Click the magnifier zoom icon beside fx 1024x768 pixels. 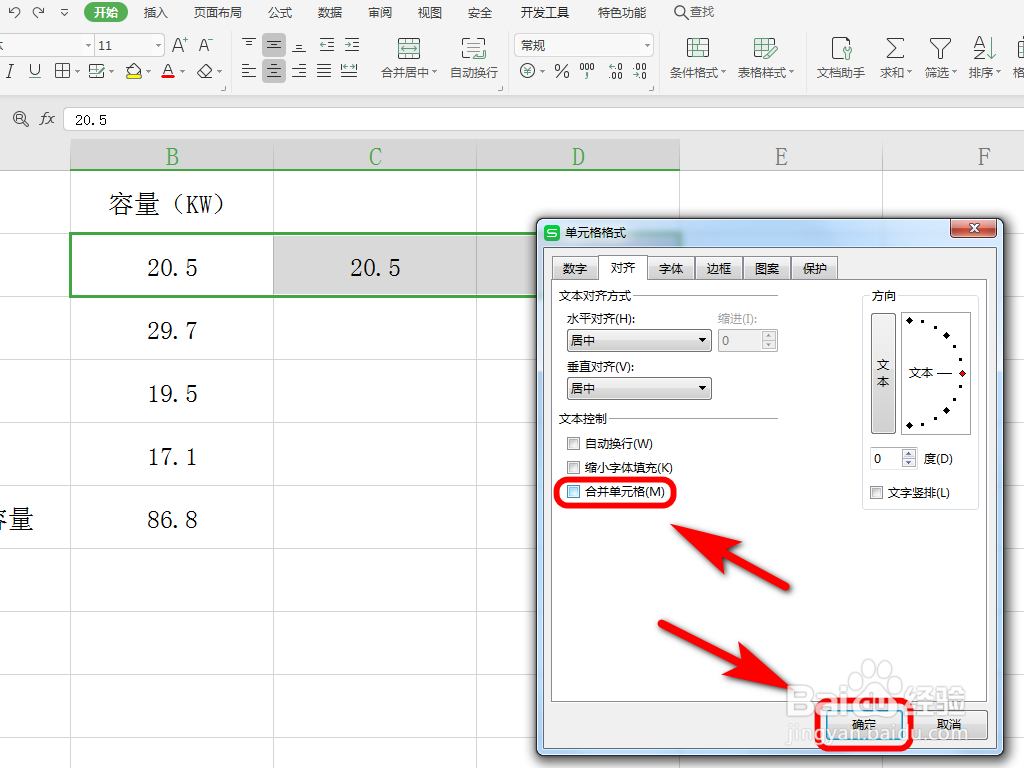(21, 119)
